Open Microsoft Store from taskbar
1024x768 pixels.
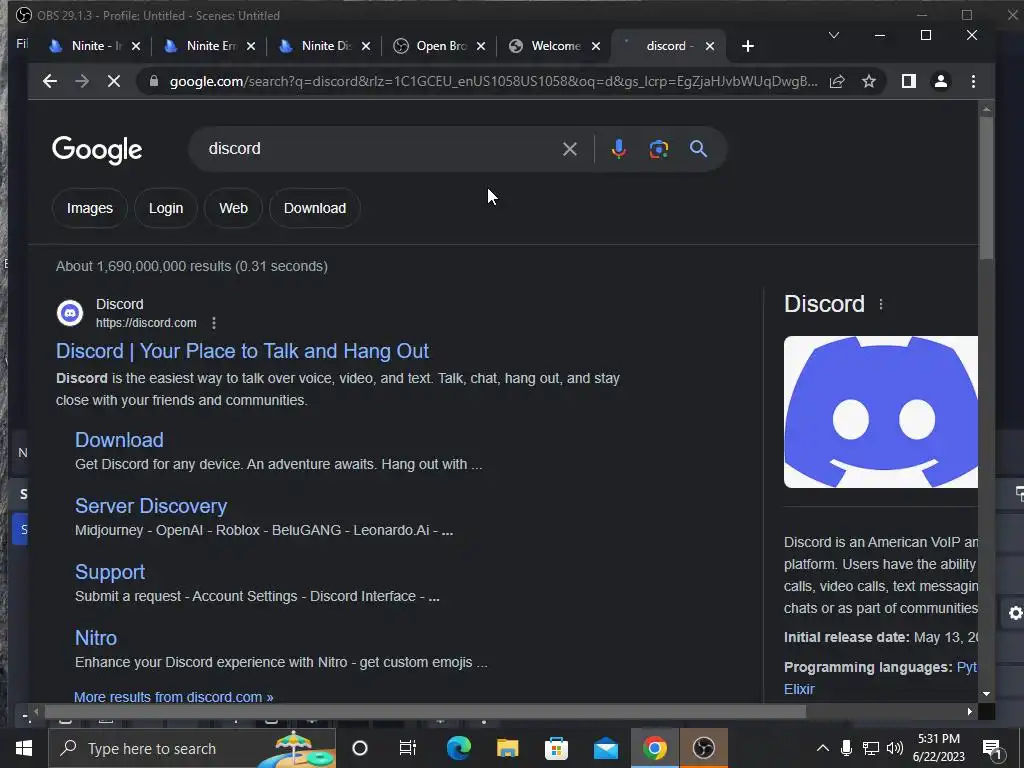556,748
